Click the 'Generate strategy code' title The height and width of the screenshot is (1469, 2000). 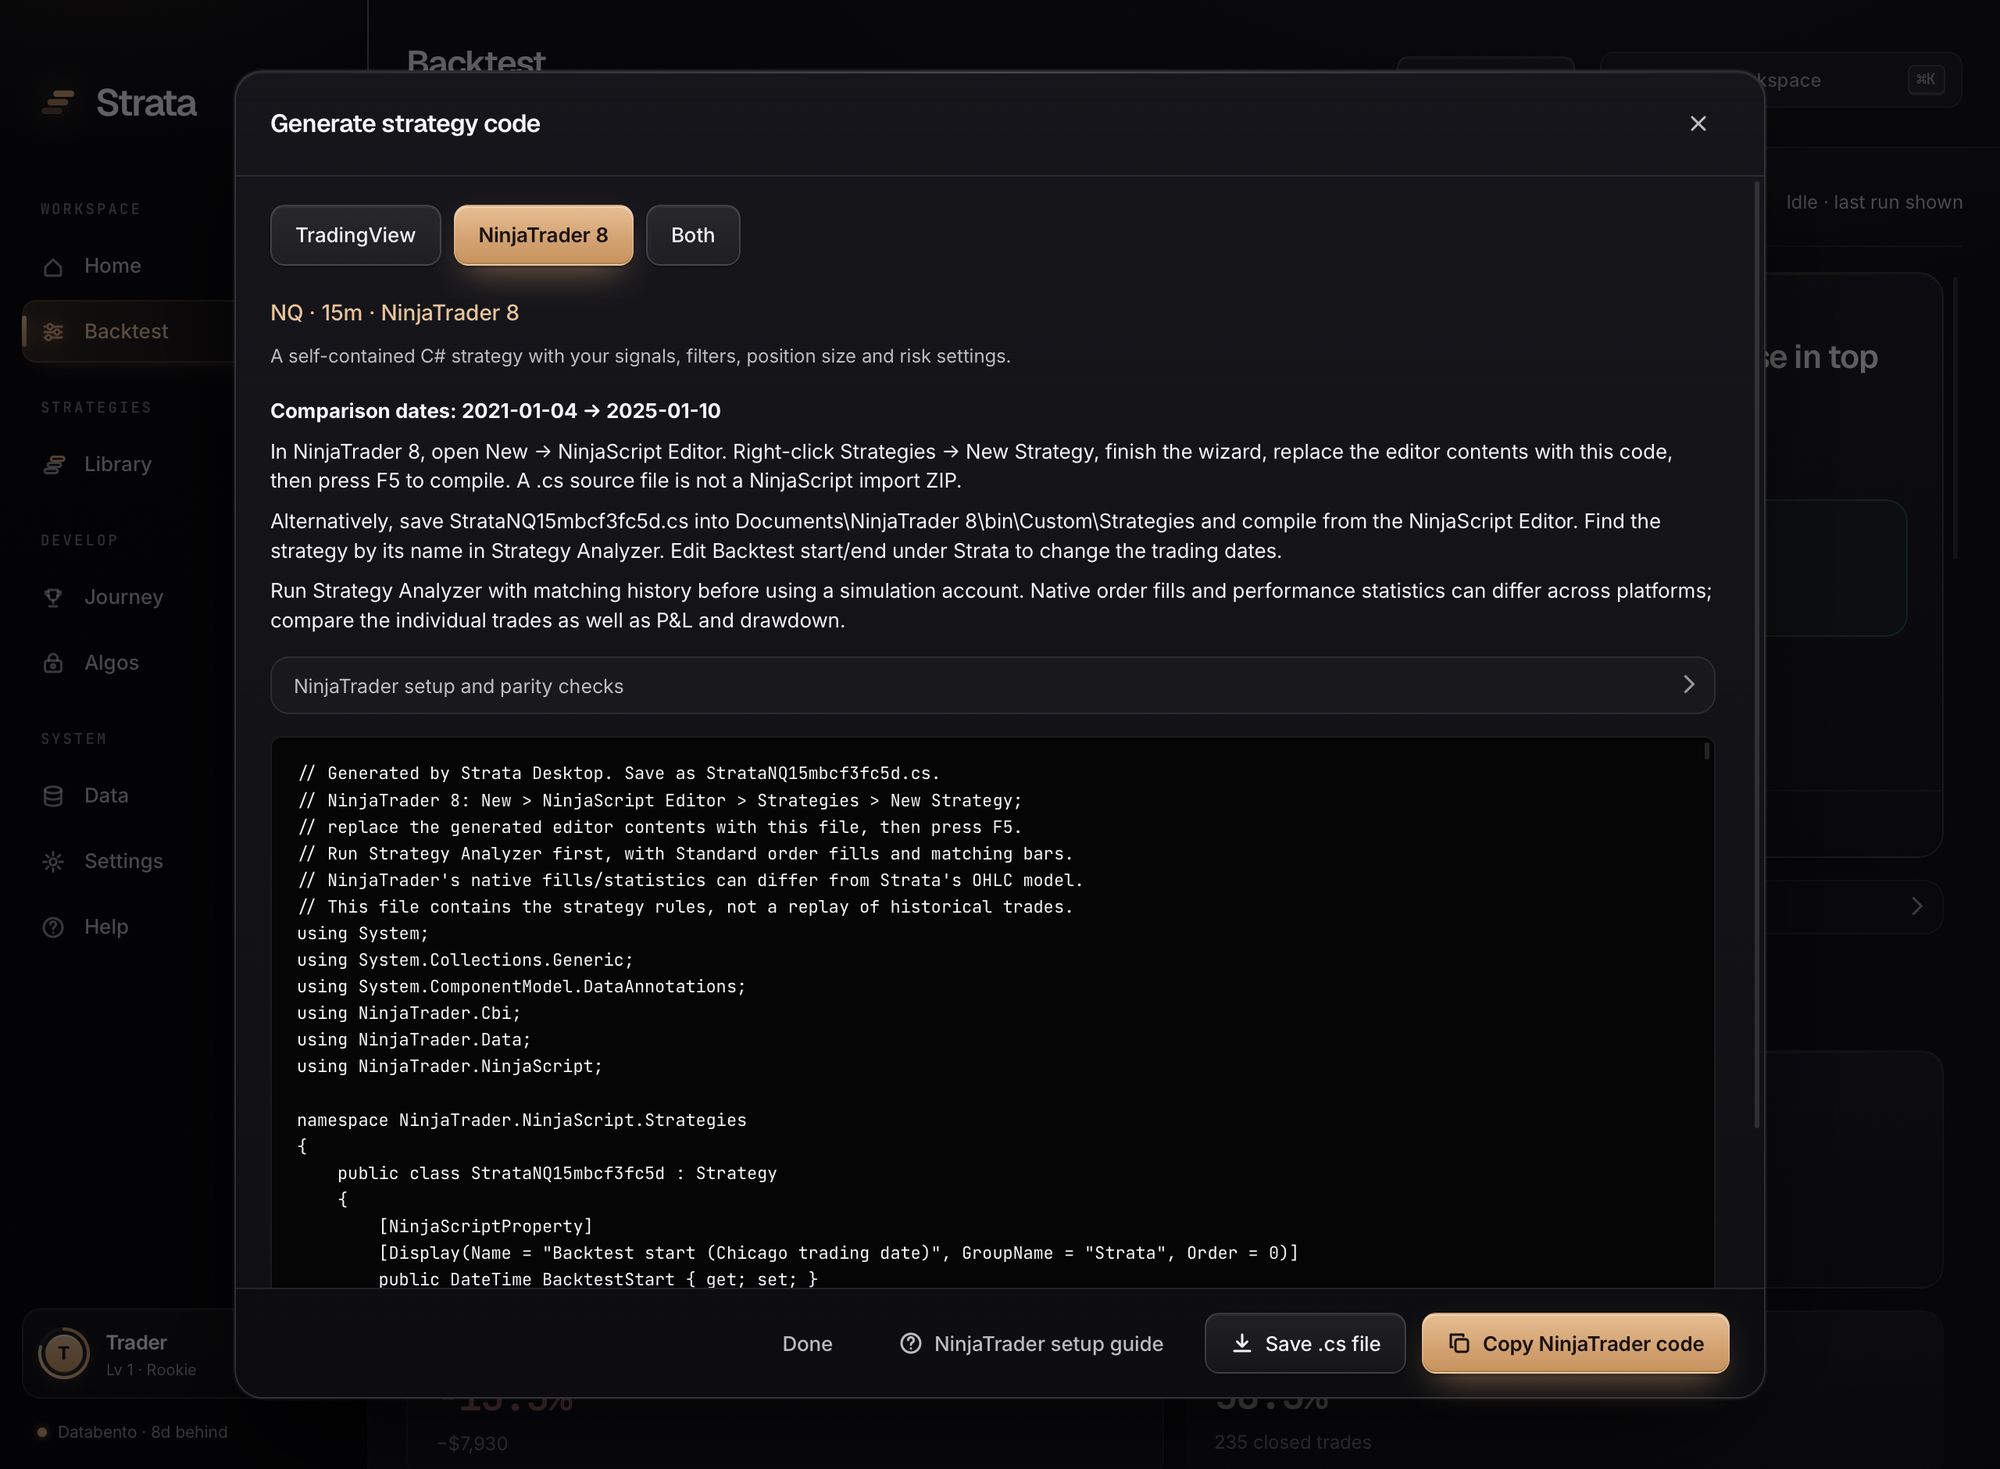(405, 124)
